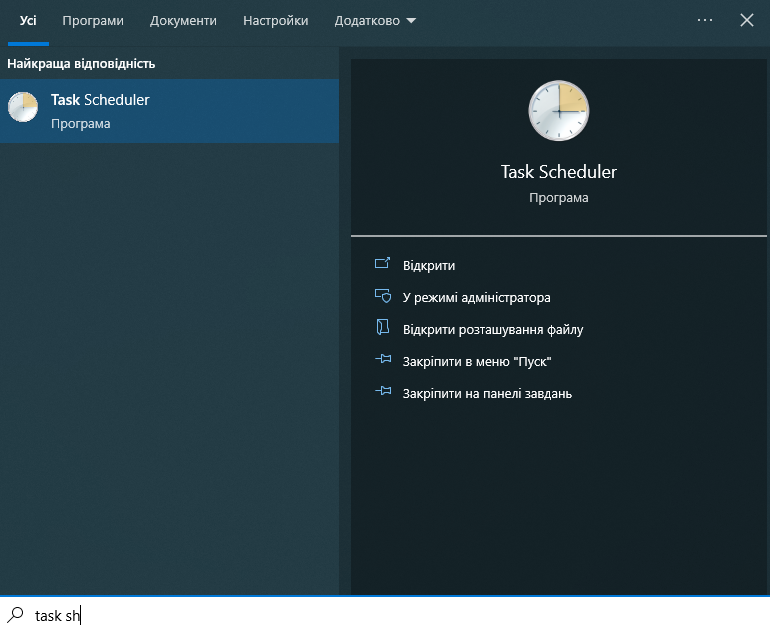Click the Task Scheduler clock icon in results
770x630 pixels.
[x=23, y=107]
